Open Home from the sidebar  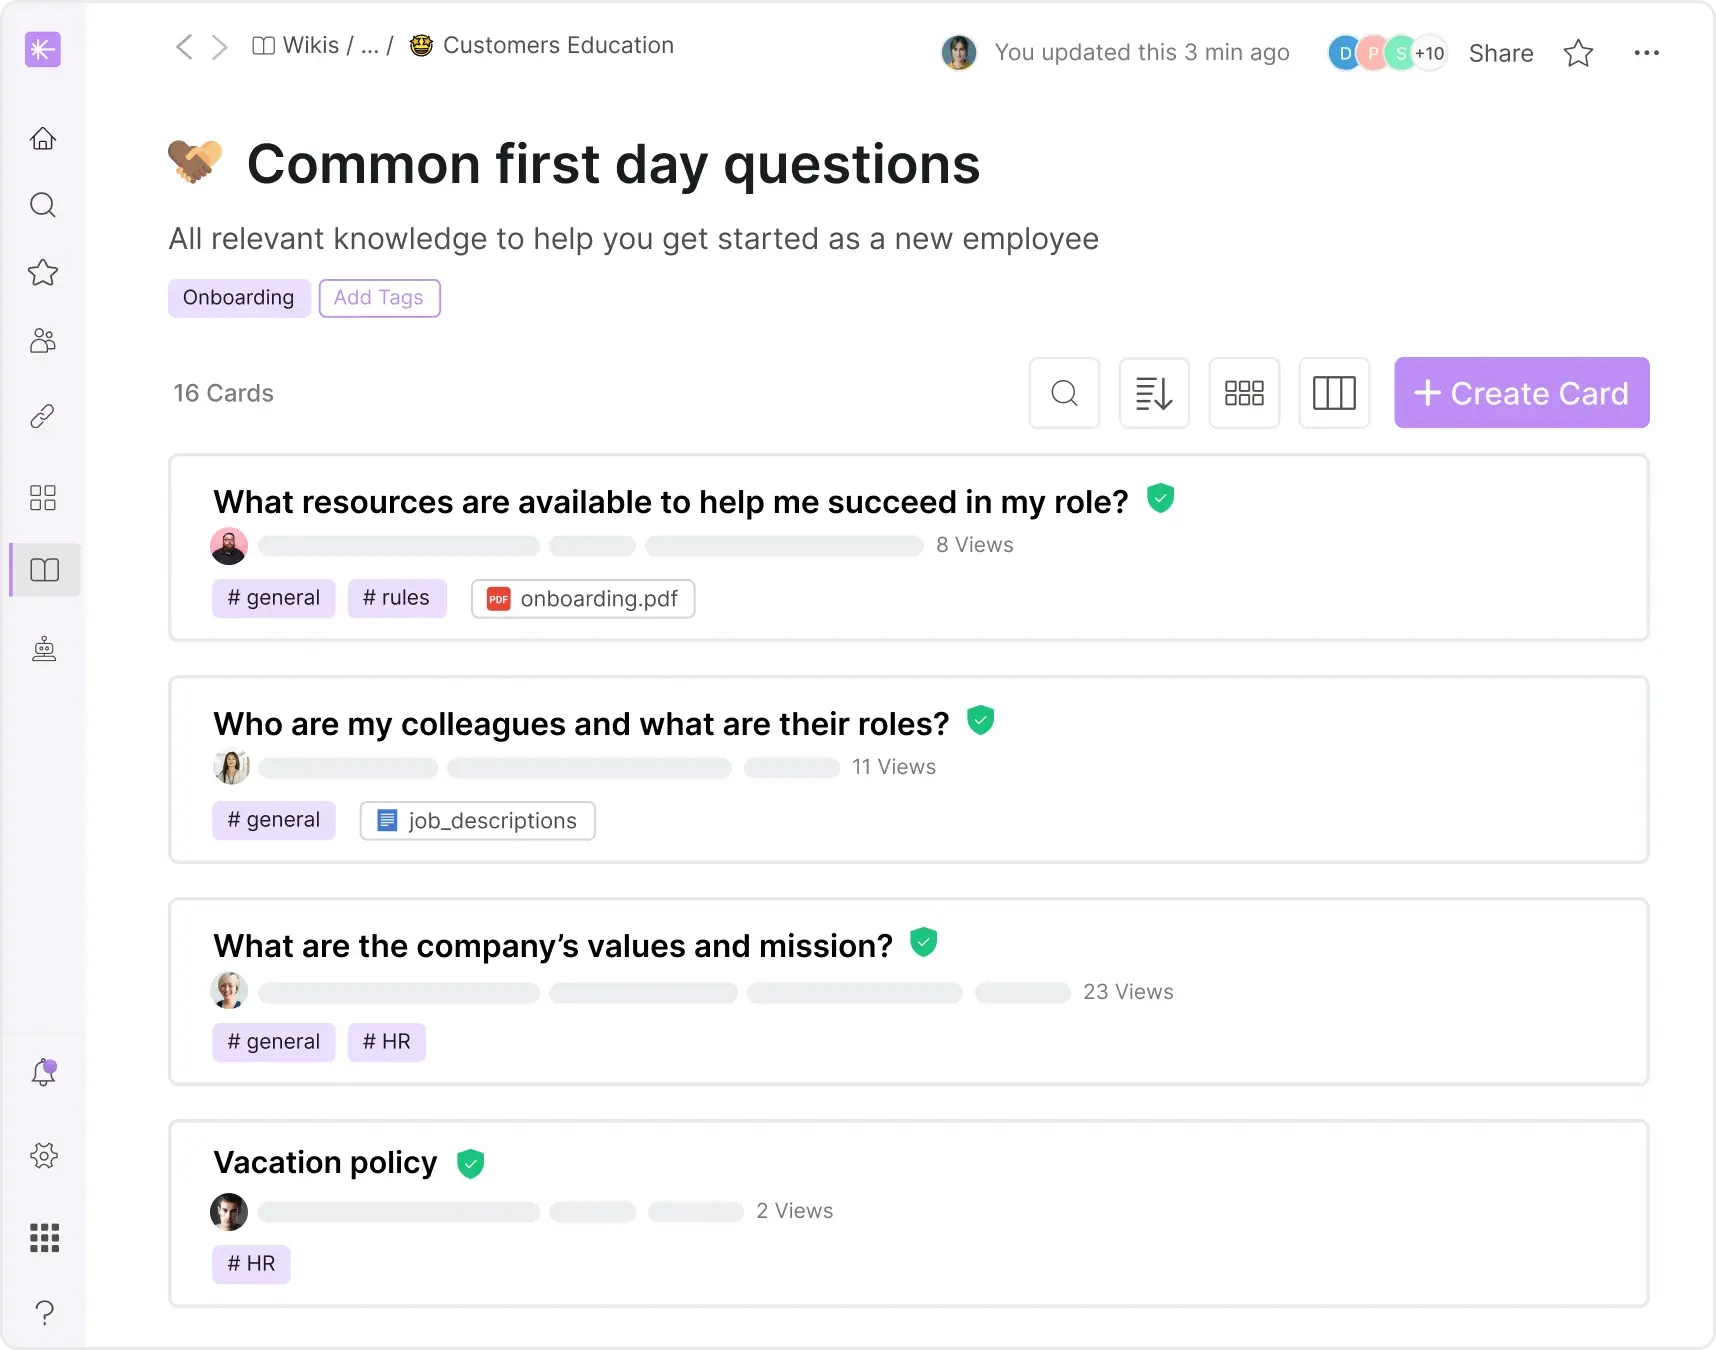point(43,138)
